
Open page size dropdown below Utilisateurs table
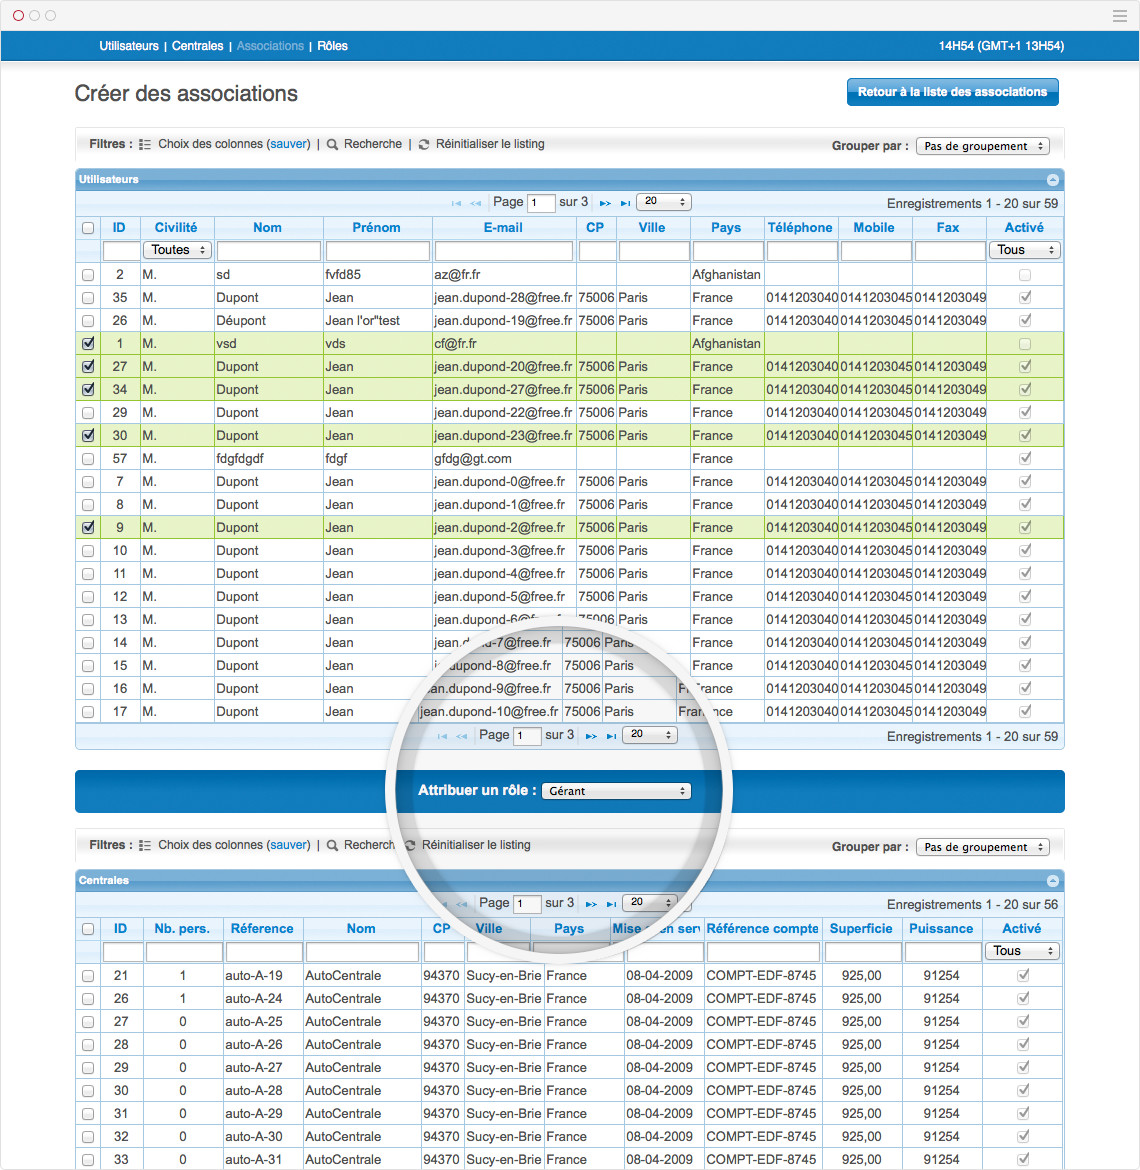(651, 734)
